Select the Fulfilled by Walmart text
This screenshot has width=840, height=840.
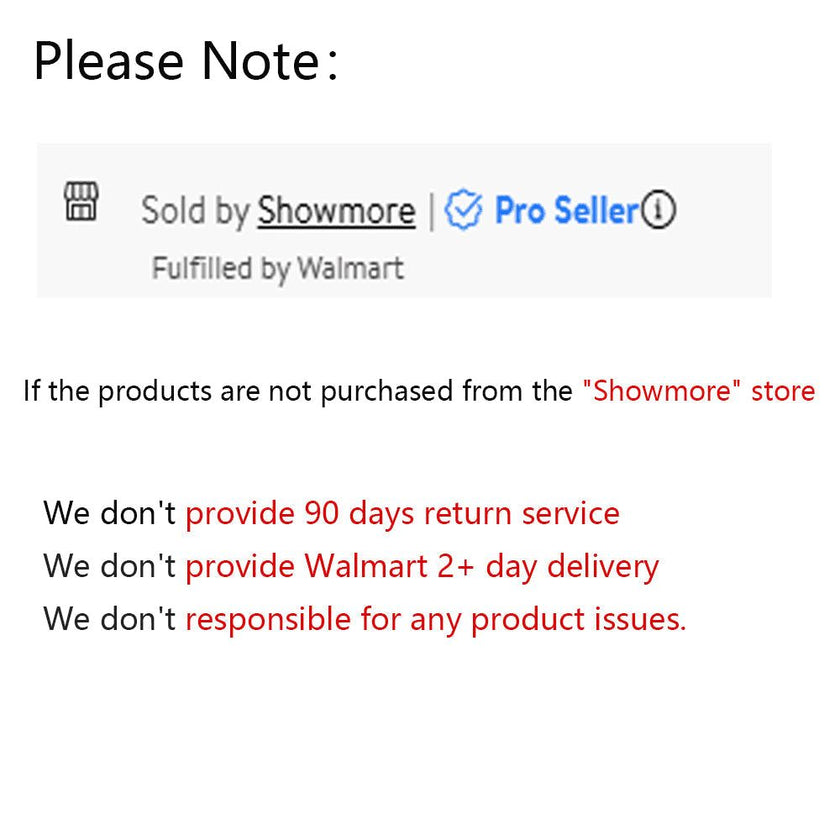[x=278, y=268]
